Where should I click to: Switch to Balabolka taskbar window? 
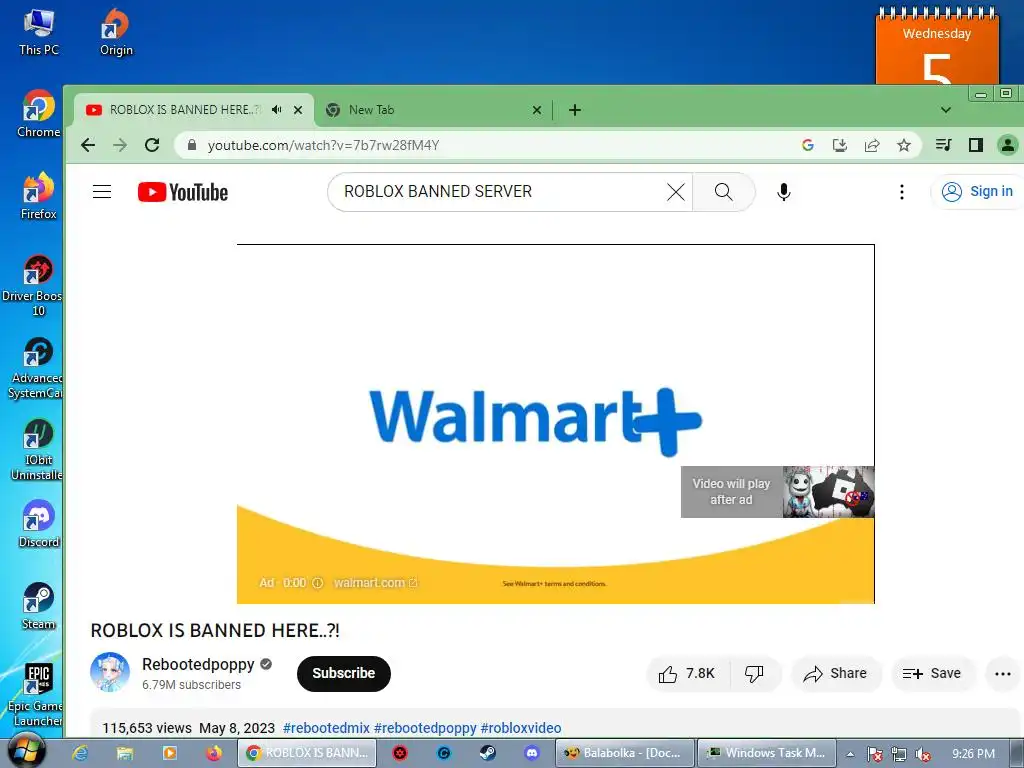tap(624, 753)
